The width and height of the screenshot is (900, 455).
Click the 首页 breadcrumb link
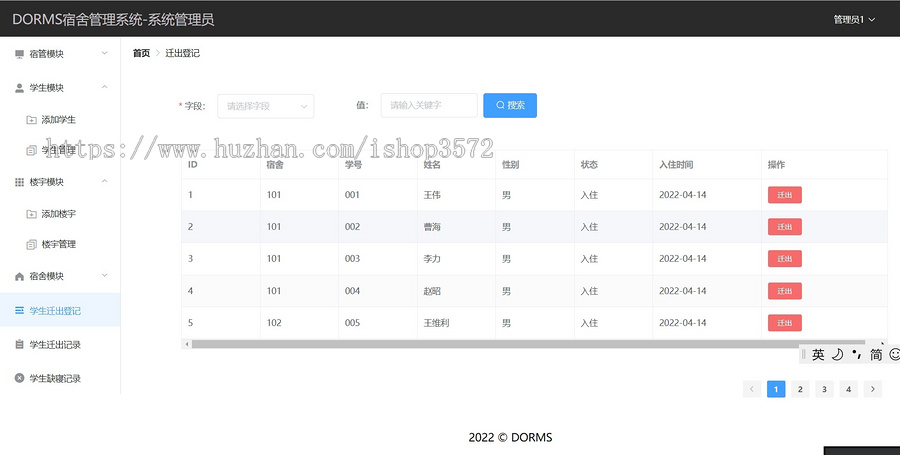[x=141, y=53]
